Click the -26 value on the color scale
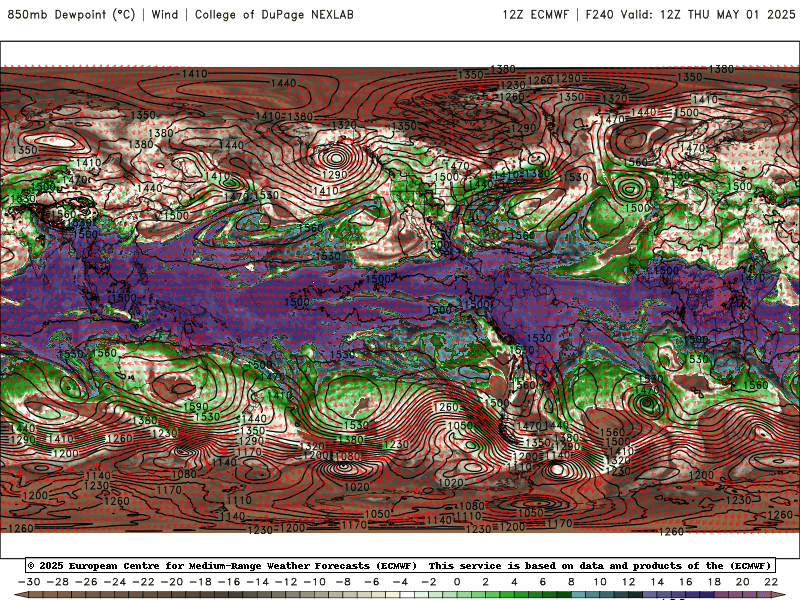Viewport: 800px width, 600px height. 86,582
